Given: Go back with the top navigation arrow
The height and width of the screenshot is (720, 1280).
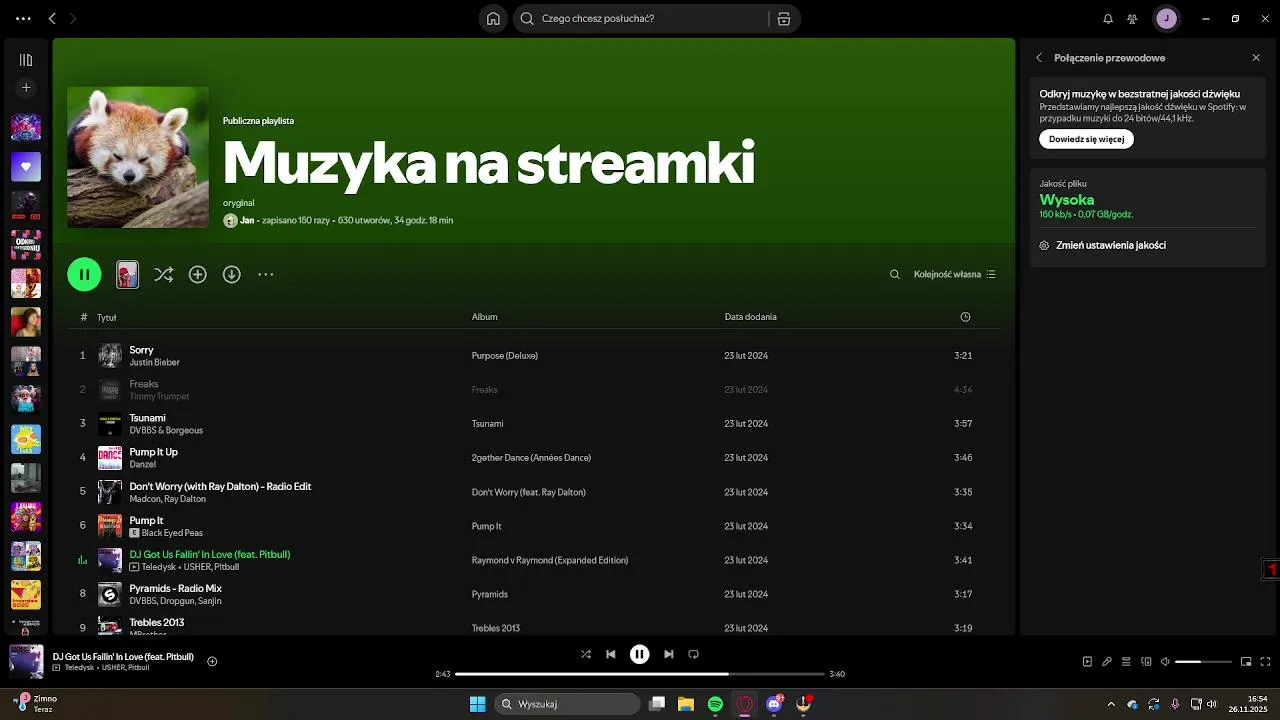Looking at the screenshot, I should [x=52, y=18].
